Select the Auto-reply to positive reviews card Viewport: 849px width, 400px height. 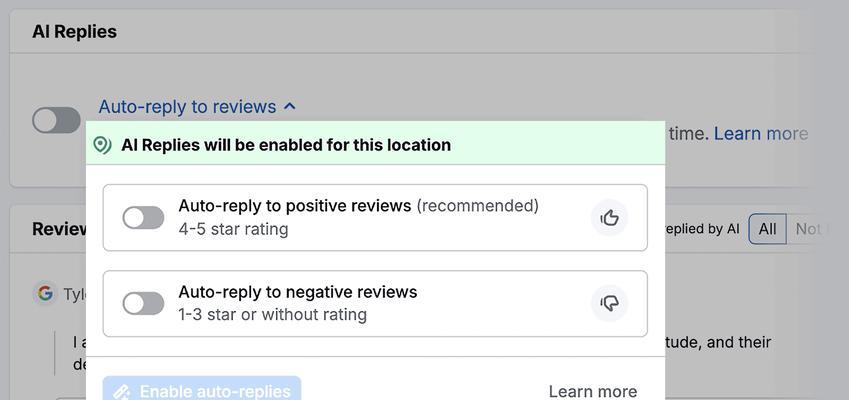click(375, 218)
